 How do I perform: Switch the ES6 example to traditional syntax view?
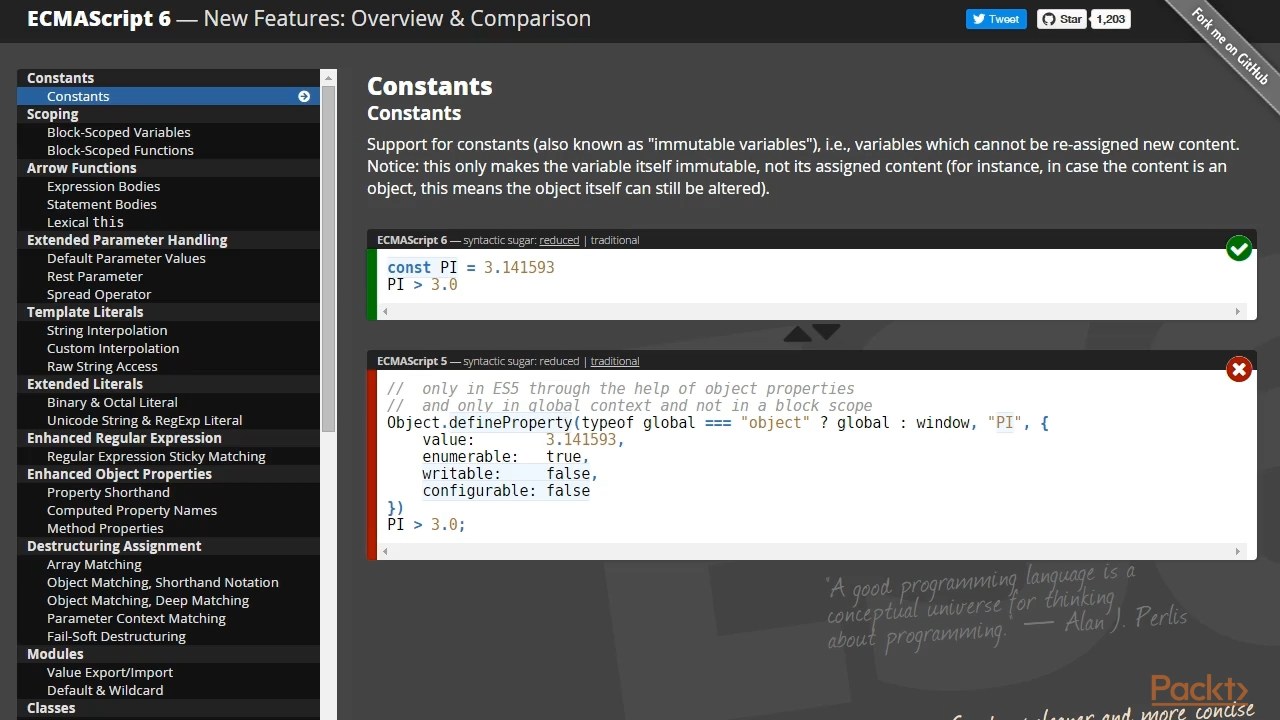click(614, 240)
